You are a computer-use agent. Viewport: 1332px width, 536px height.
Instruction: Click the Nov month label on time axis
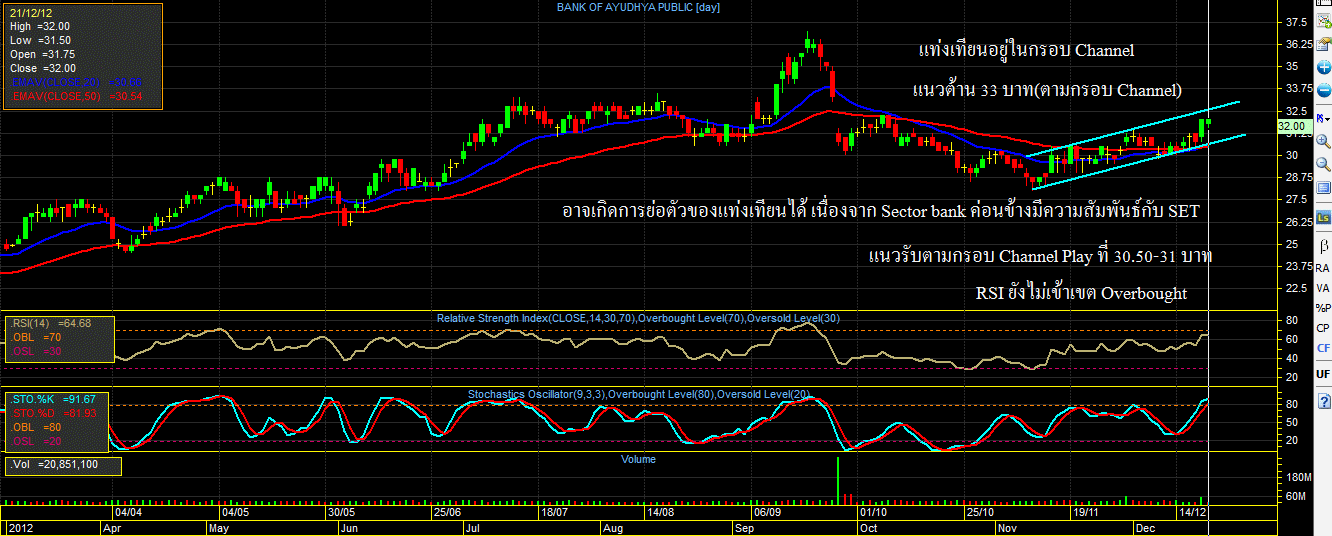pos(1007,526)
